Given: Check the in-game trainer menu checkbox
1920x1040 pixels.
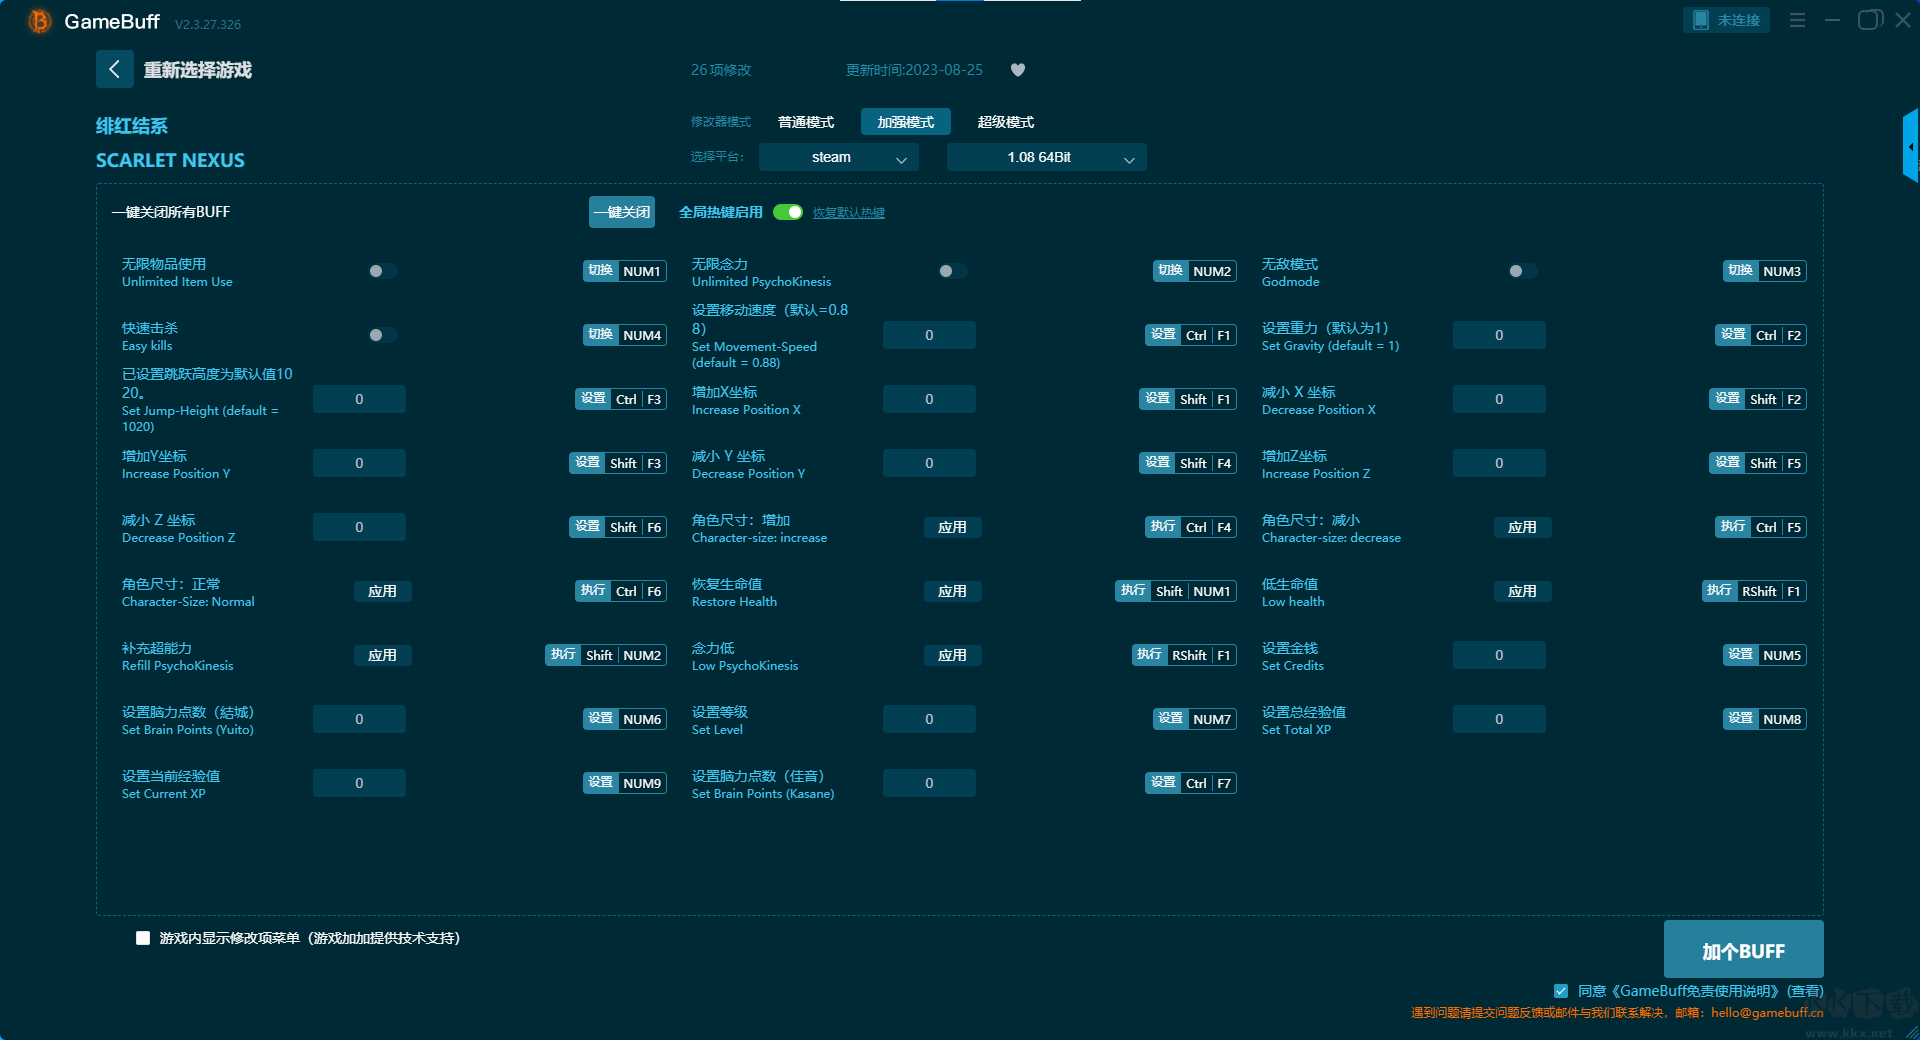Looking at the screenshot, I should (x=143, y=938).
